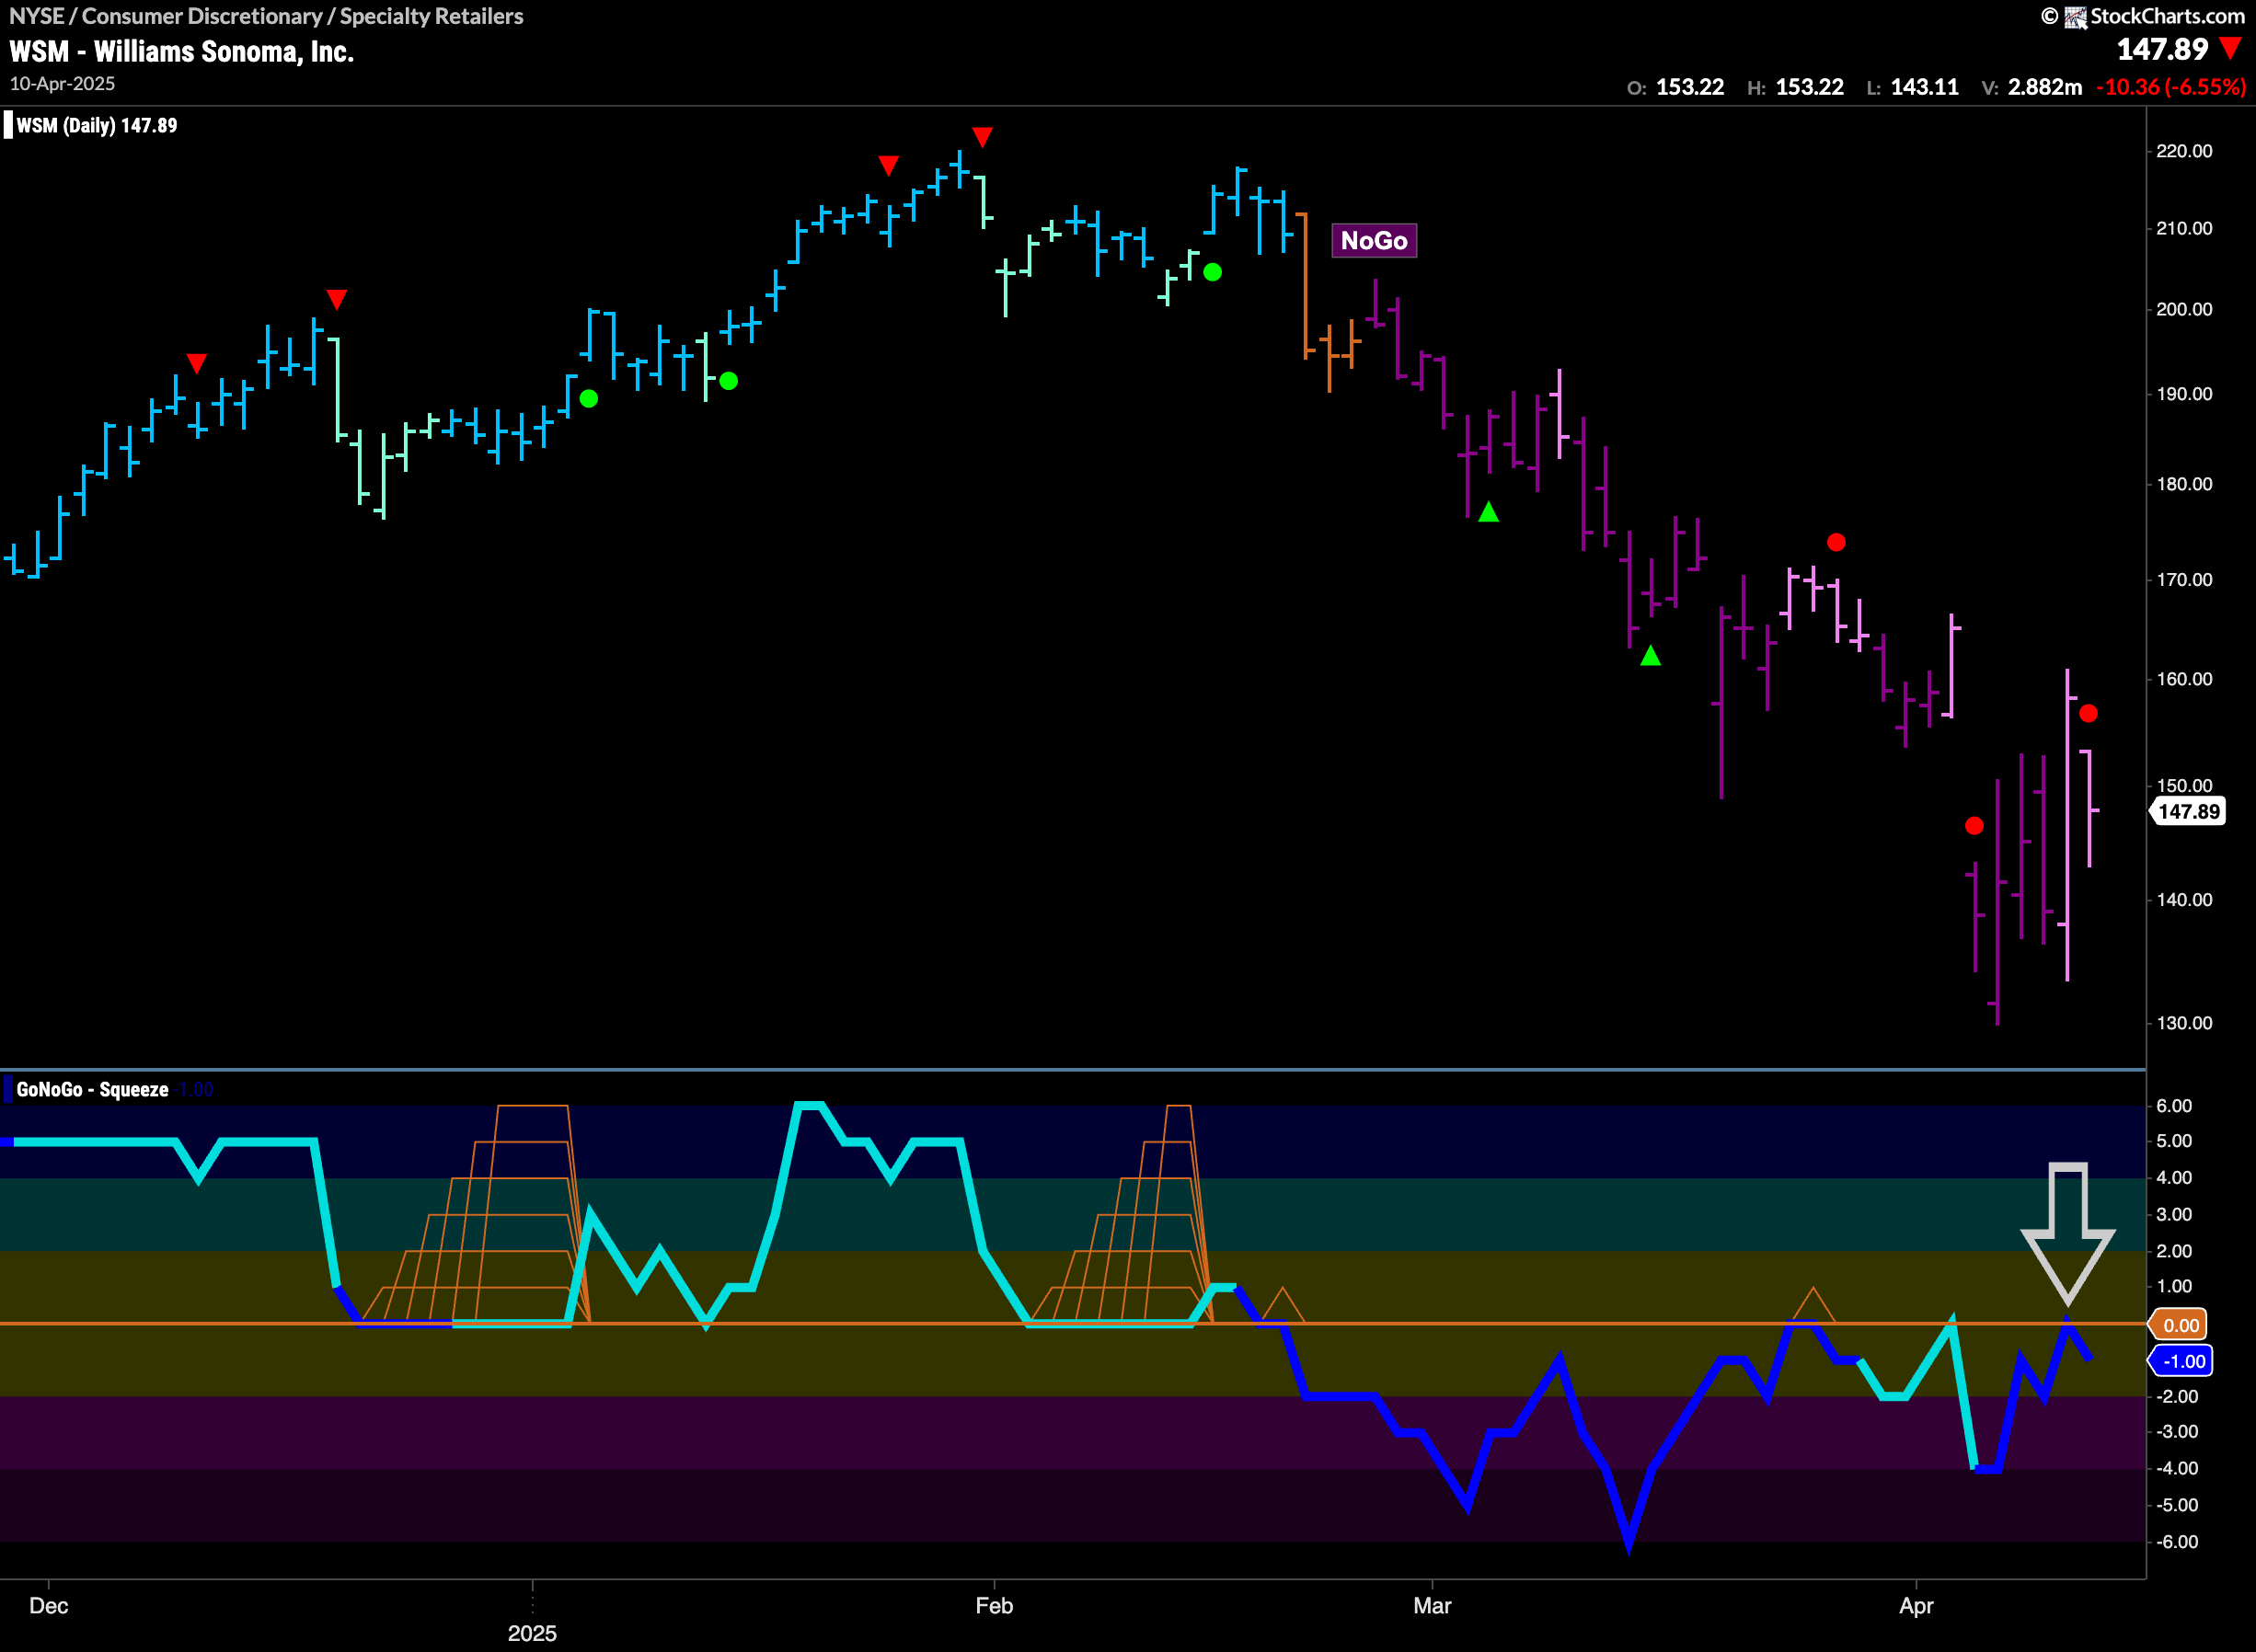The height and width of the screenshot is (1652, 2256).
Task: Click the red circle marker near 146 in April
Action: tap(1974, 826)
